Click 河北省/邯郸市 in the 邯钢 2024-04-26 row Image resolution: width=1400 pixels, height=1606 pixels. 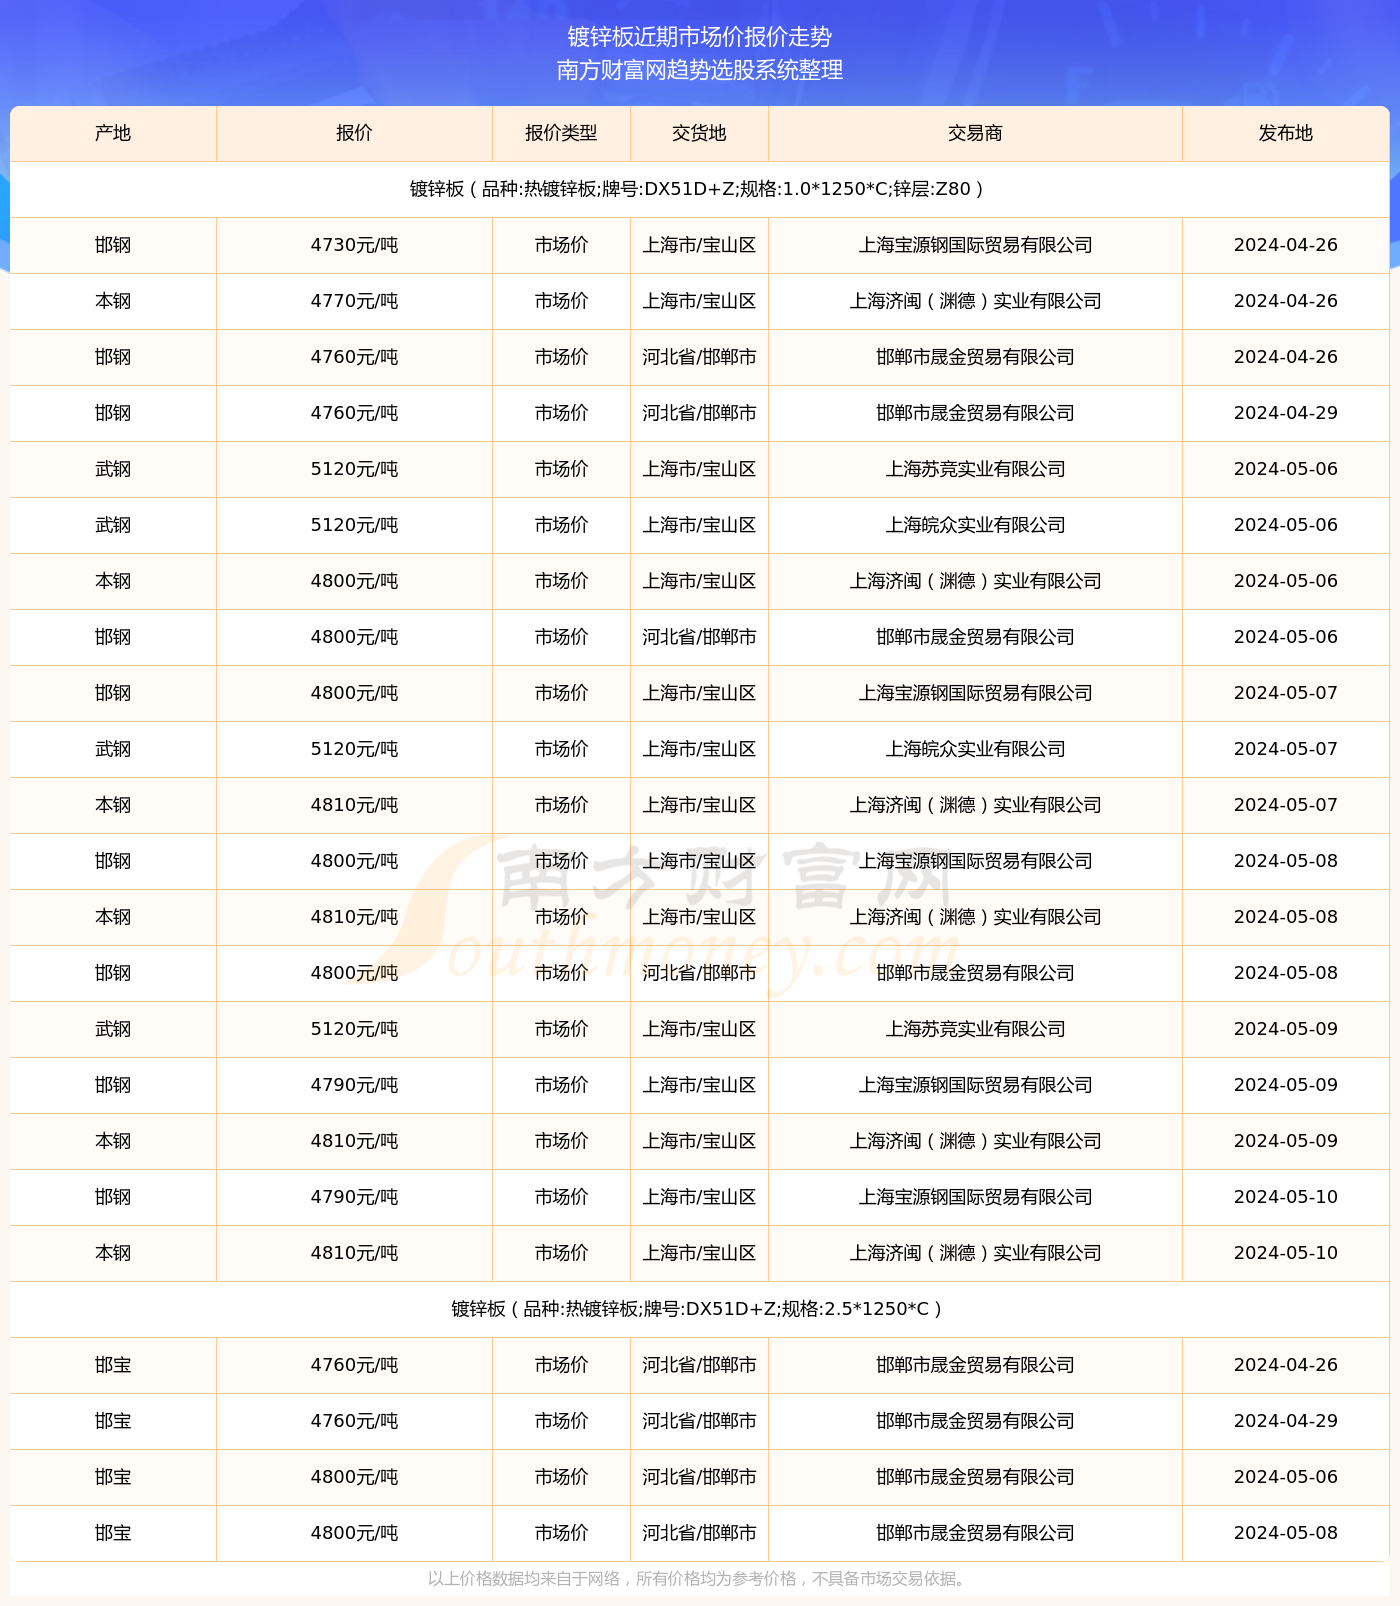[699, 357]
